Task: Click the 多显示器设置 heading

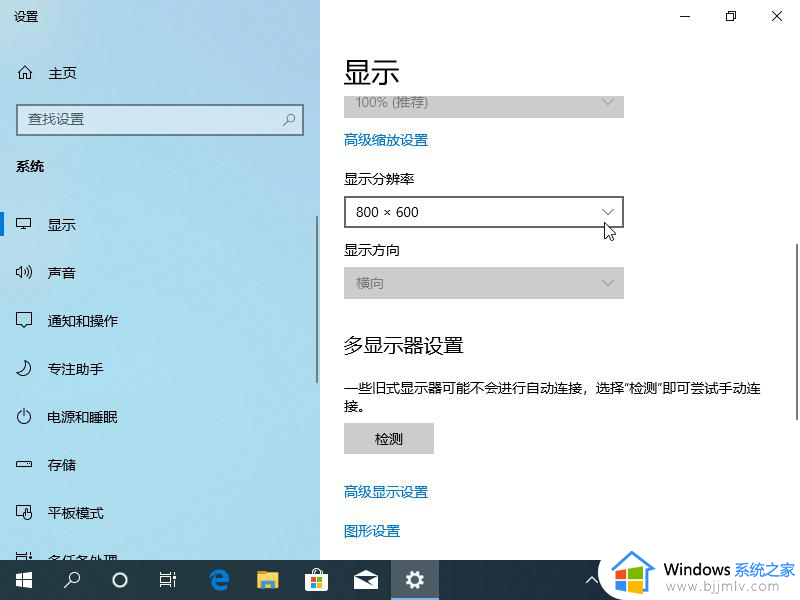Action: [x=404, y=345]
